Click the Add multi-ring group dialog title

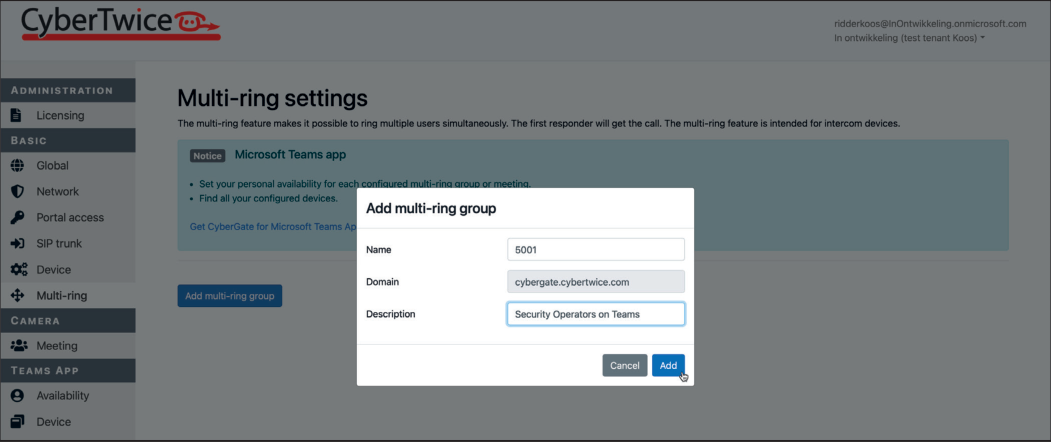[431, 209]
